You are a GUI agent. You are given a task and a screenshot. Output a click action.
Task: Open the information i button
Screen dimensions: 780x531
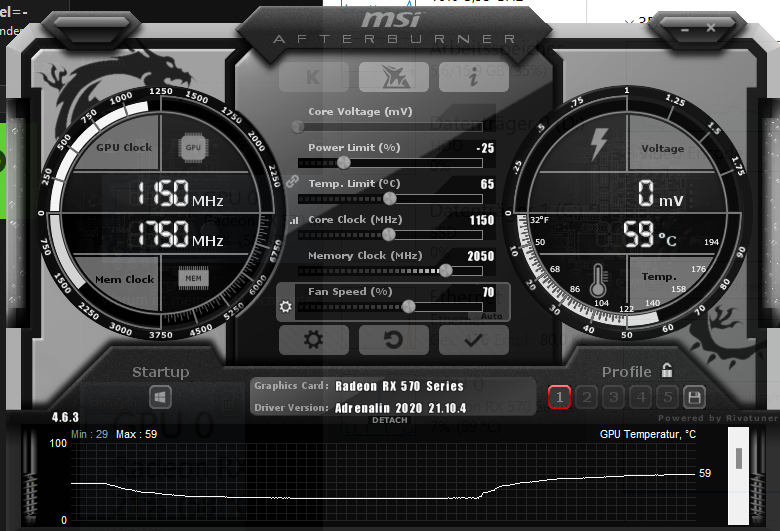[x=474, y=77]
